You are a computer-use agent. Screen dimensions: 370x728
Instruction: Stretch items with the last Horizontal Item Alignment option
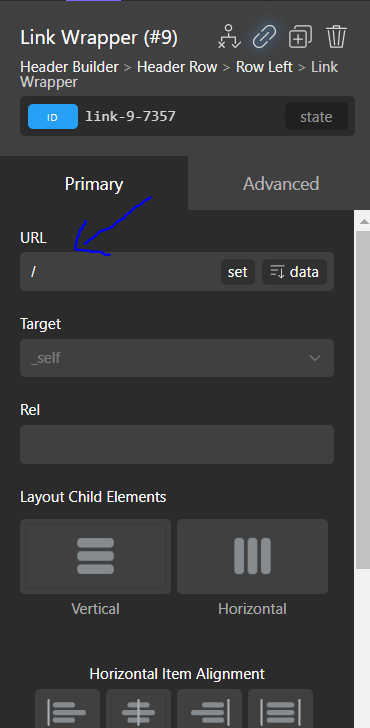pyautogui.click(x=280, y=708)
